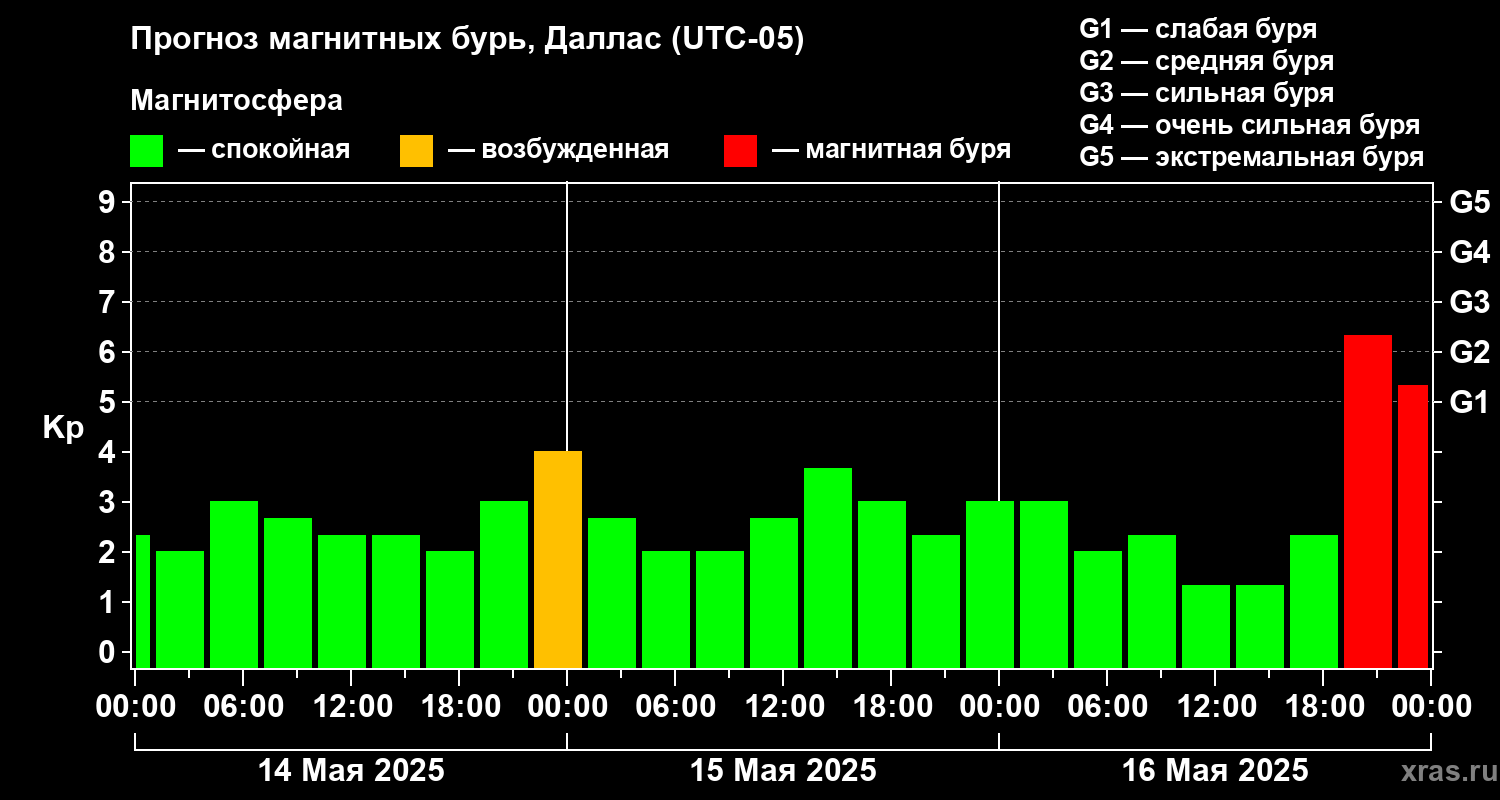Click the «G4 — очень сильная буря» legend line
The width and height of the screenshot is (1500, 800).
point(1249,125)
